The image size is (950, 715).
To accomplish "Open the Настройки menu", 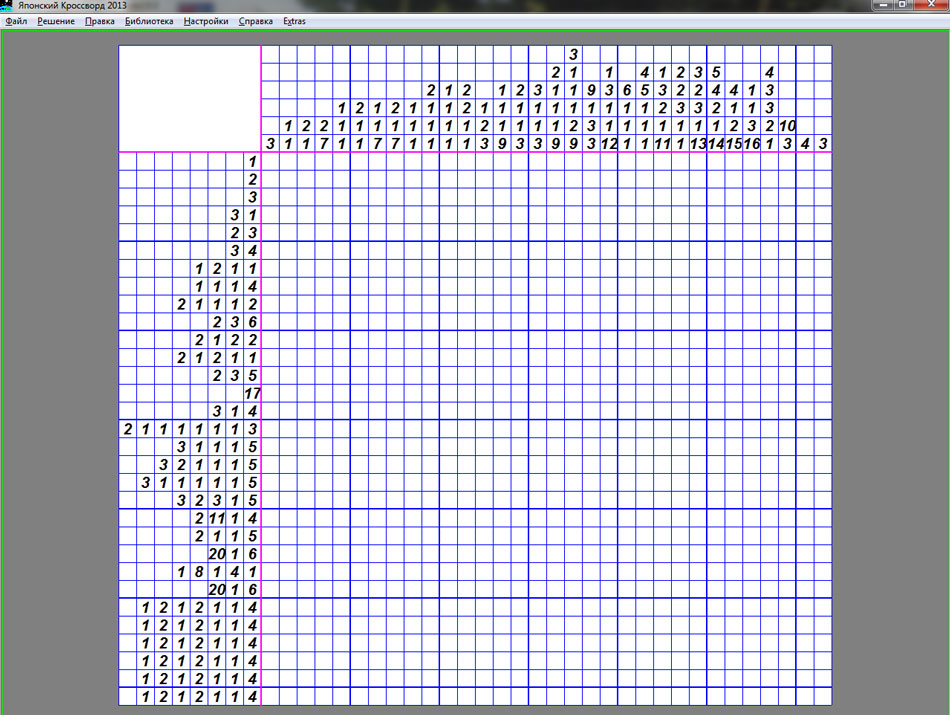I will [x=206, y=21].
